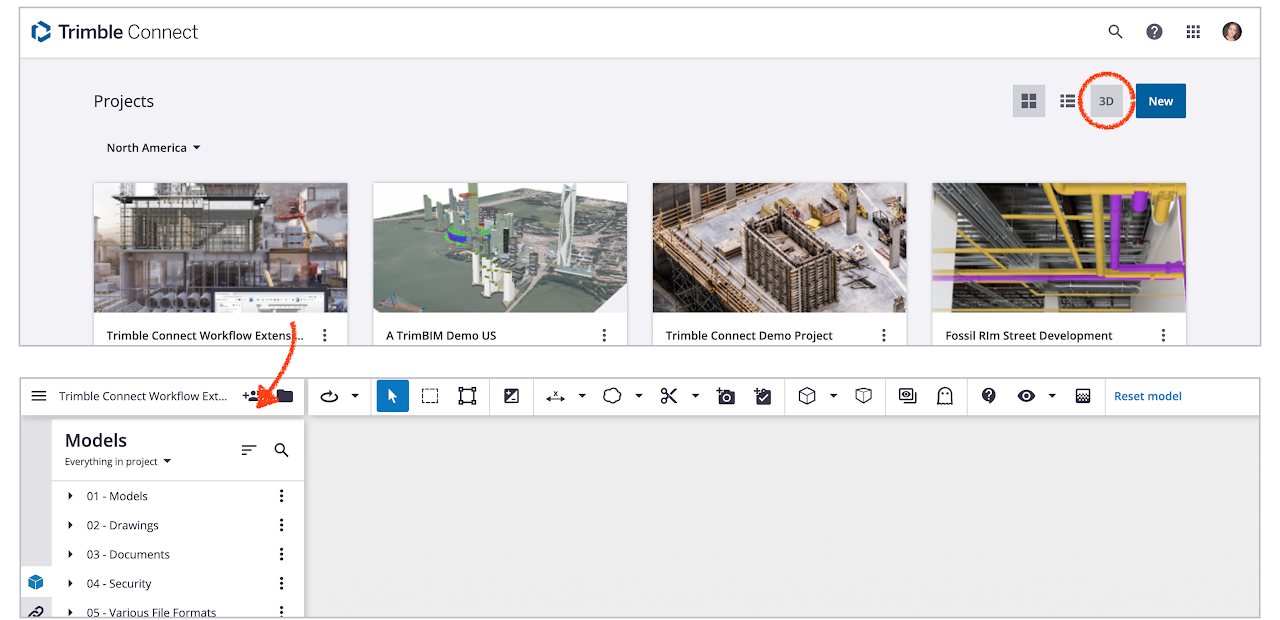Toggle object visibility with the eye icon

1026,396
